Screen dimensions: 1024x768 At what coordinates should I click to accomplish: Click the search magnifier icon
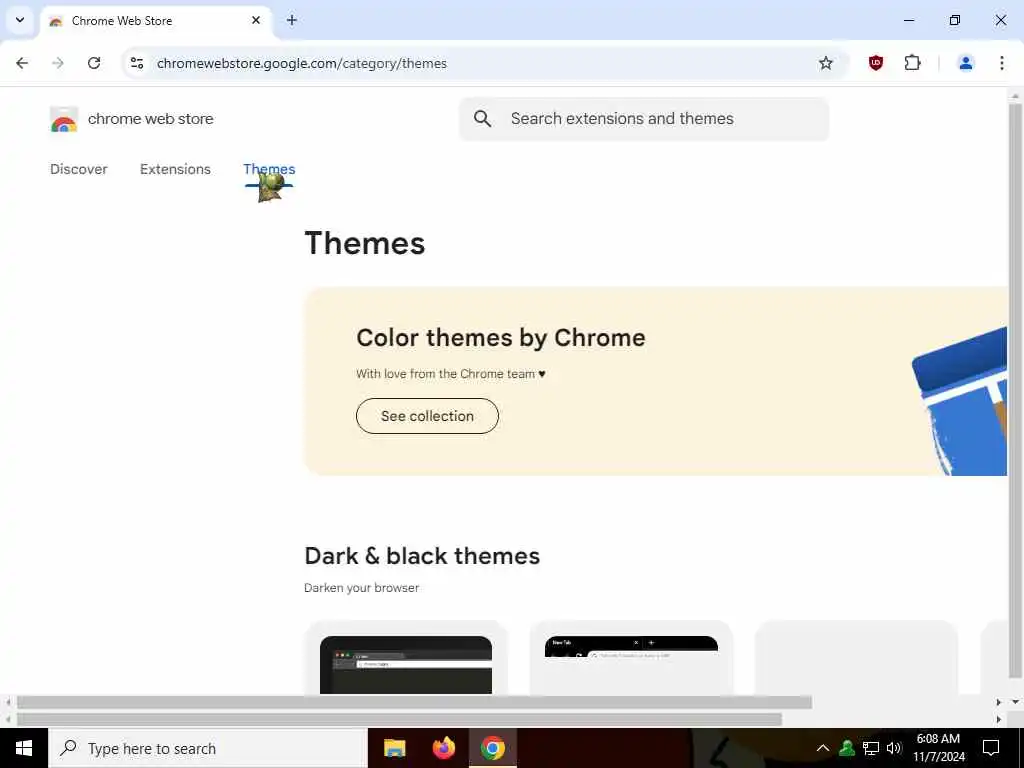click(483, 119)
